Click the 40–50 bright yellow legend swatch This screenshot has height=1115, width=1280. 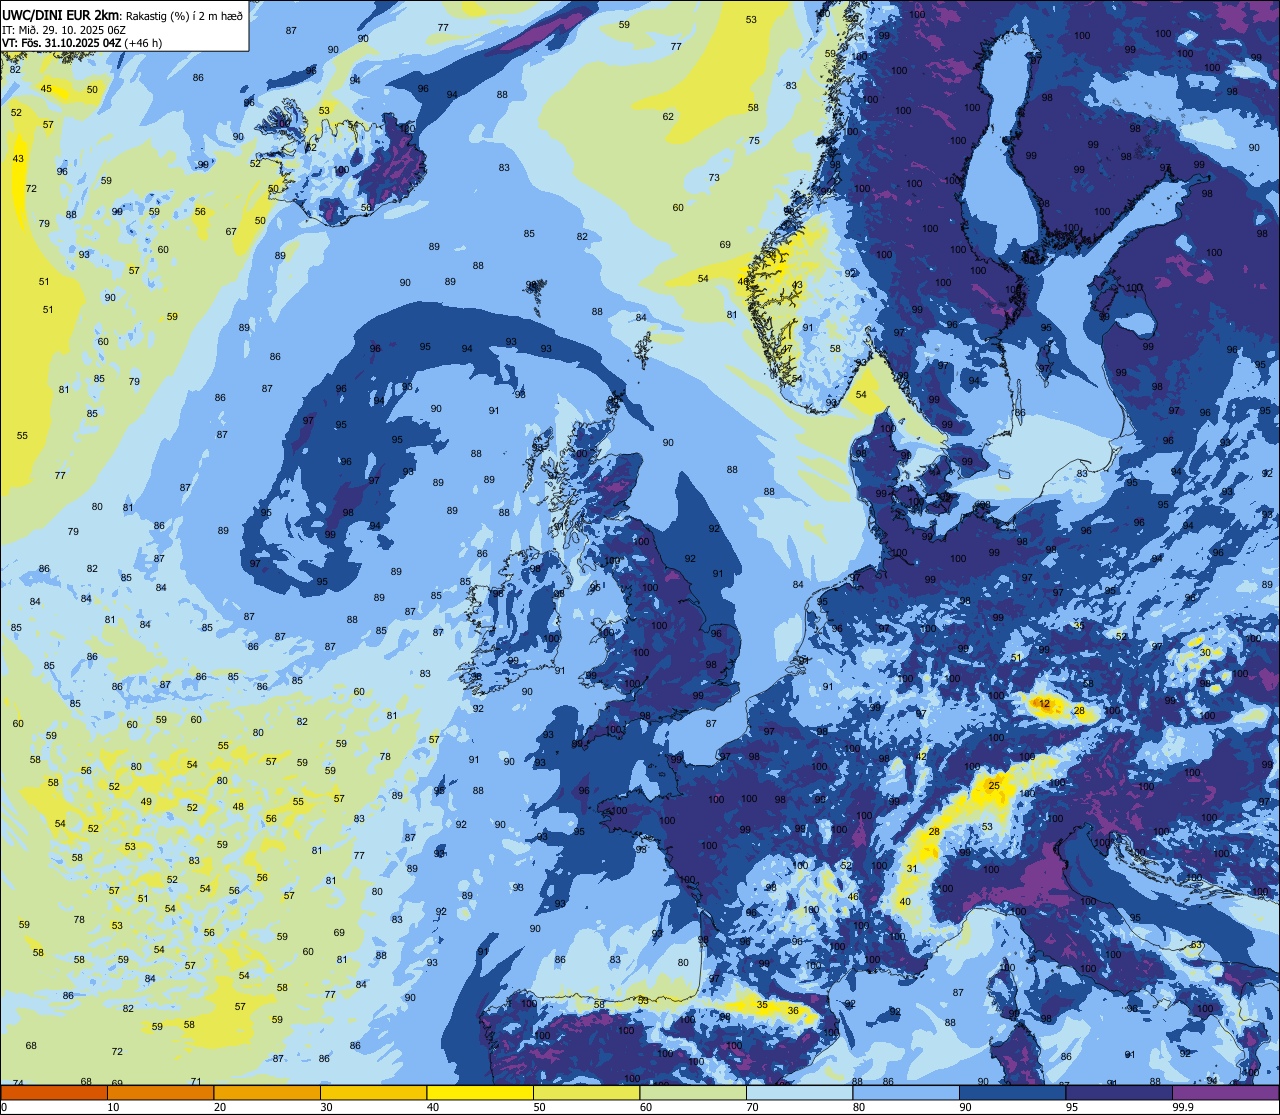click(479, 1092)
